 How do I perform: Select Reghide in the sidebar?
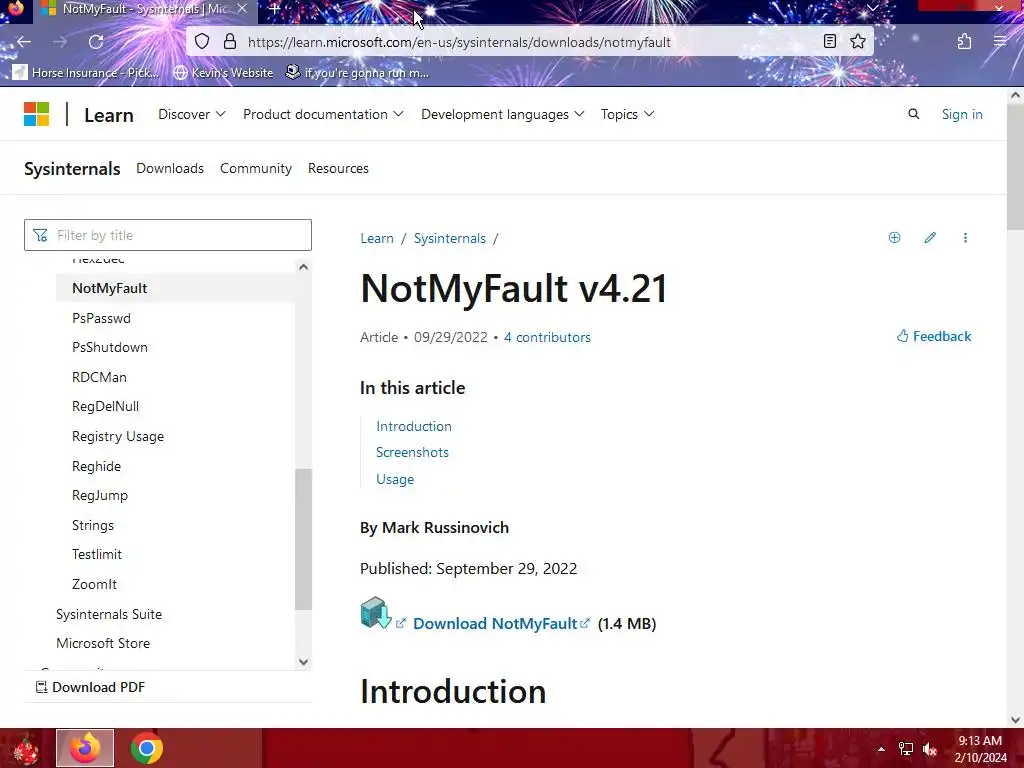tap(96, 466)
